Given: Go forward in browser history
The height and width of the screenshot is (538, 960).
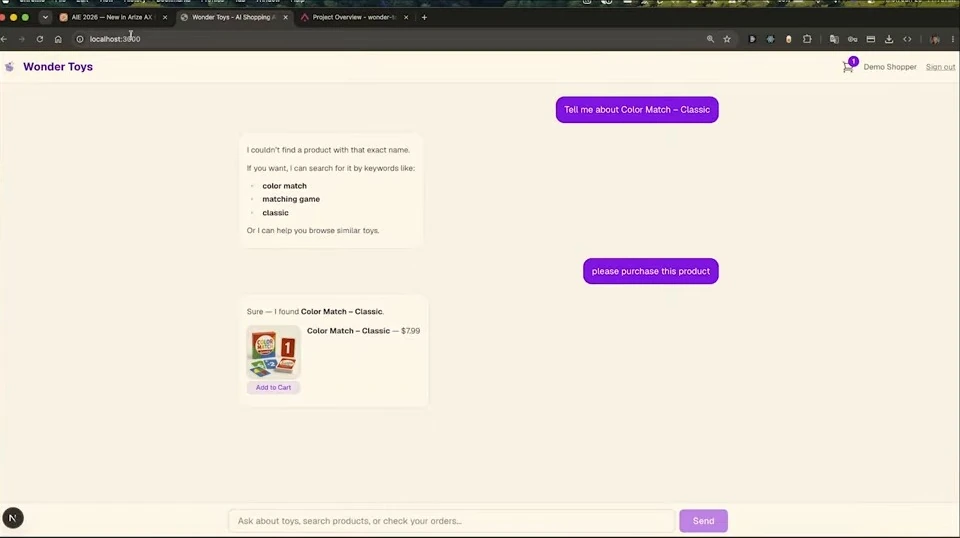Looking at the screenshot, I should pos(22,39).
